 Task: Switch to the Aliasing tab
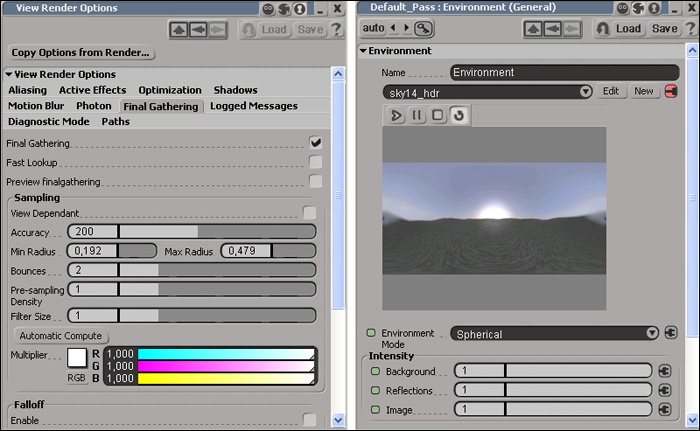click(x=27, y=90)
